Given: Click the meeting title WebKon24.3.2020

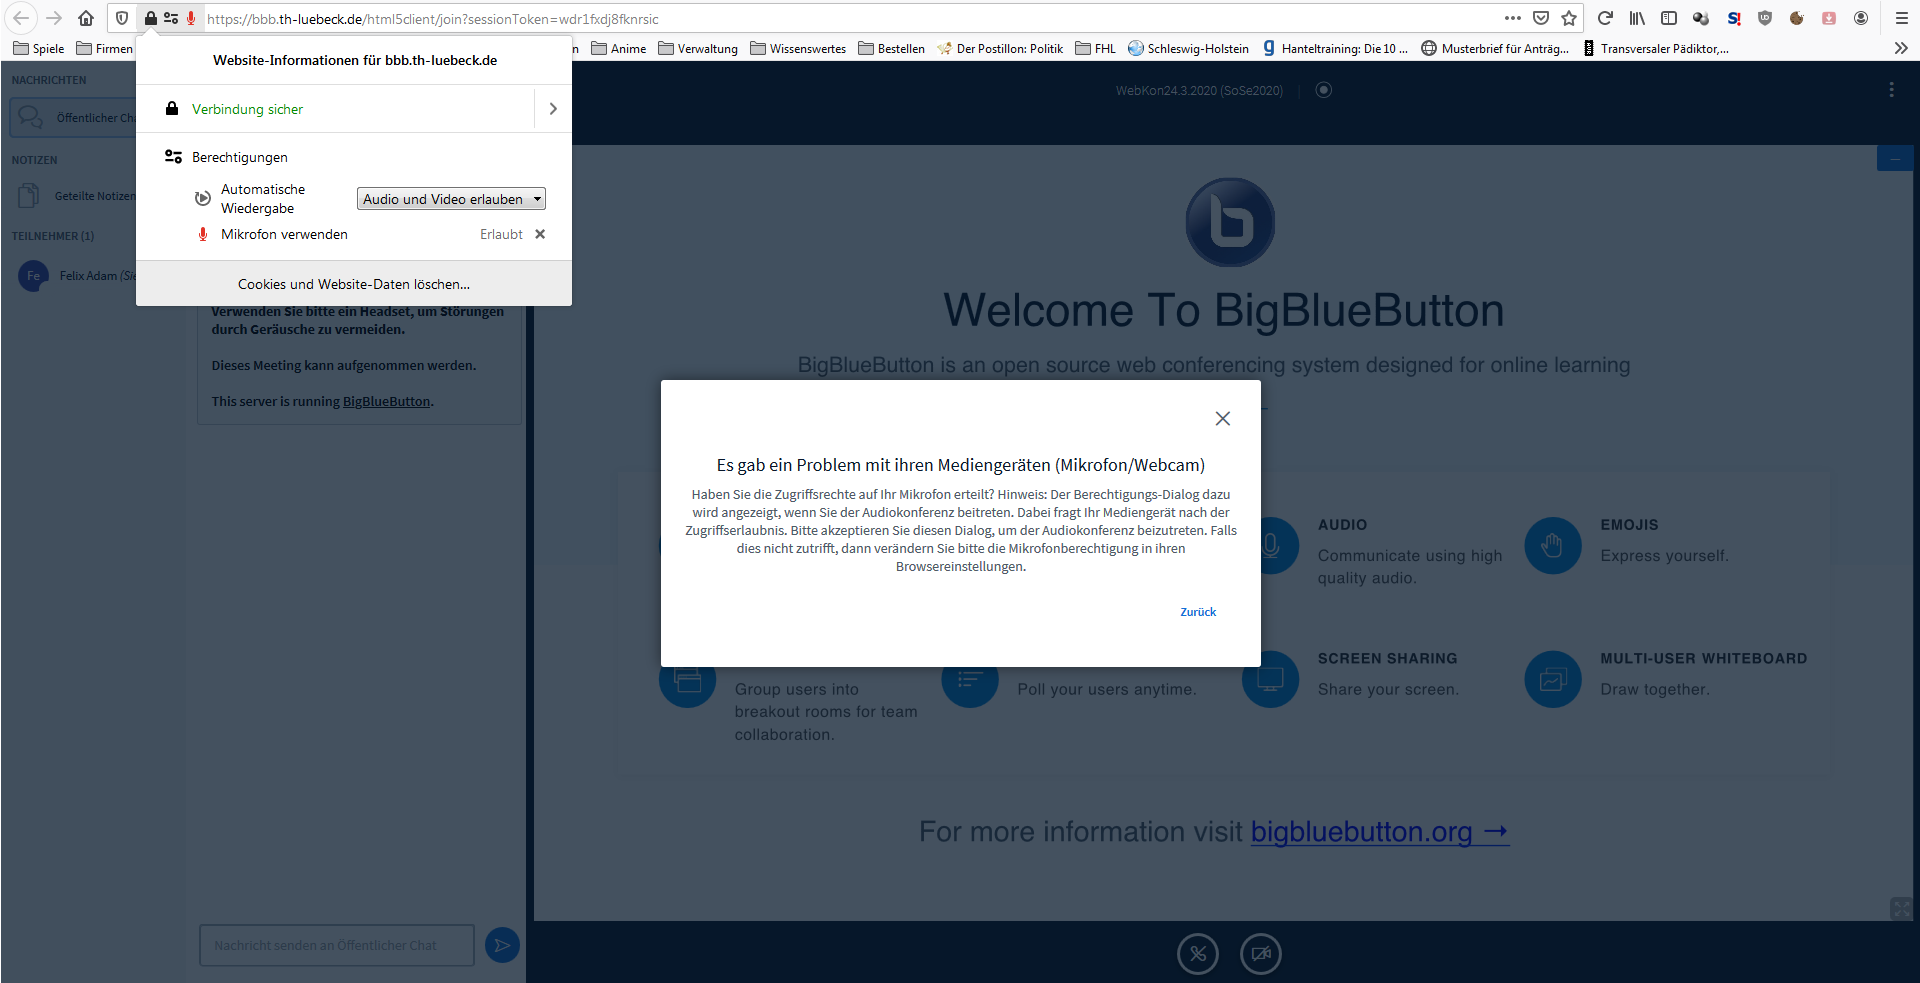Looking at the screenshot, I should (x=1199, y=91).
